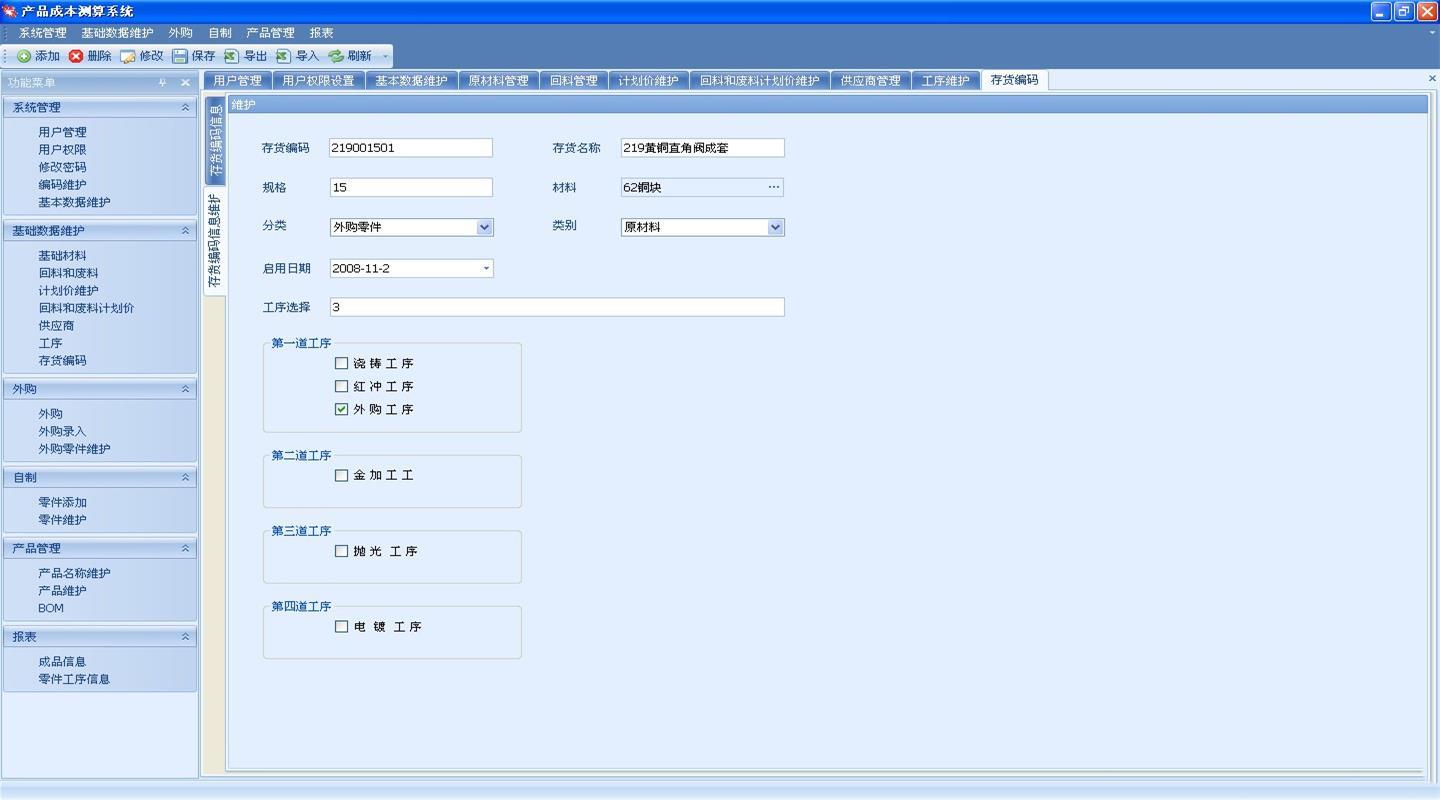Open BOM in the sidebar
Viewport: 1440px width, 800px height.
[51, 608]
